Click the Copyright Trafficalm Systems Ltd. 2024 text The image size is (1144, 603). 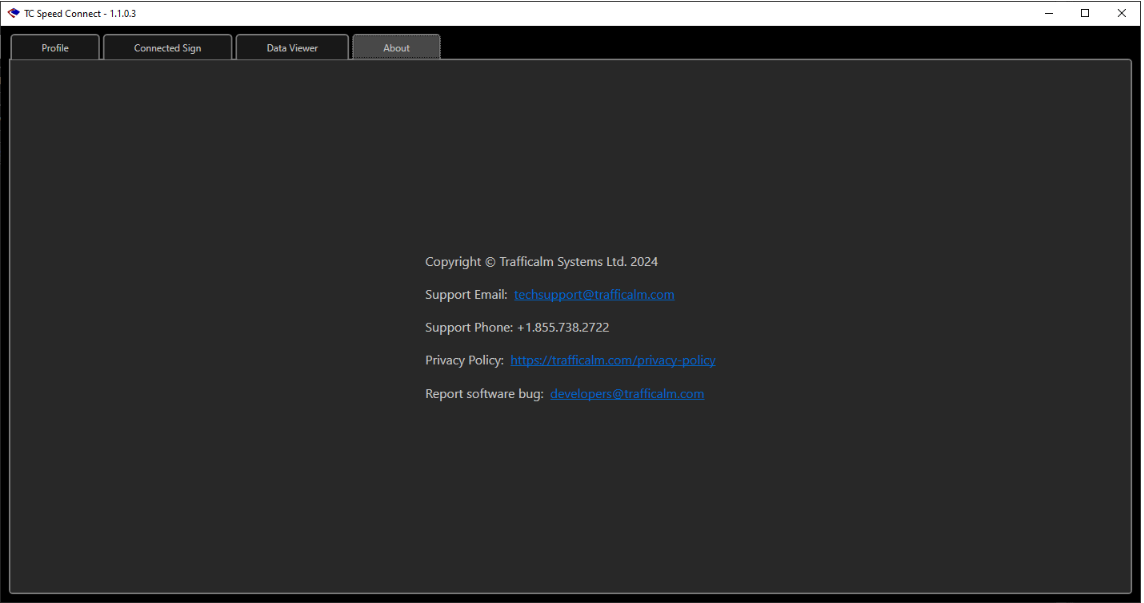point(541,262)
